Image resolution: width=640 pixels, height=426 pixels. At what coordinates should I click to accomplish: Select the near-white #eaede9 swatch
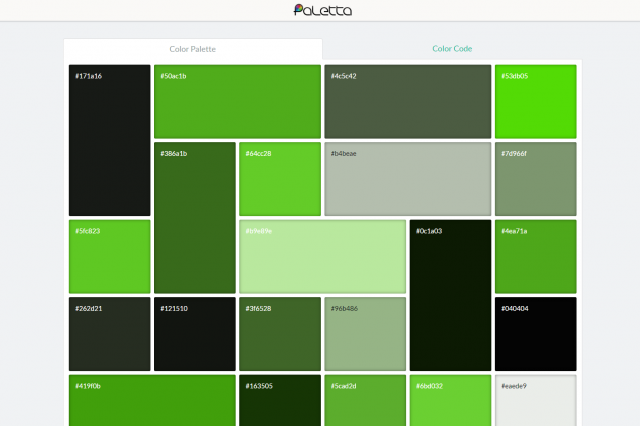[x=535, y=401]
